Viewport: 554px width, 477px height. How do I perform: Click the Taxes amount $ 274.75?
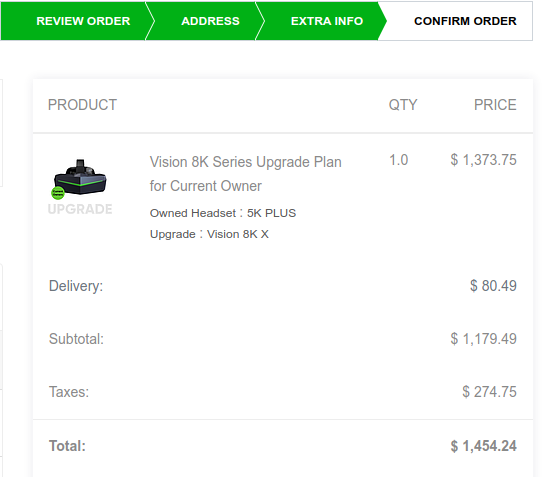coord(489,392)
